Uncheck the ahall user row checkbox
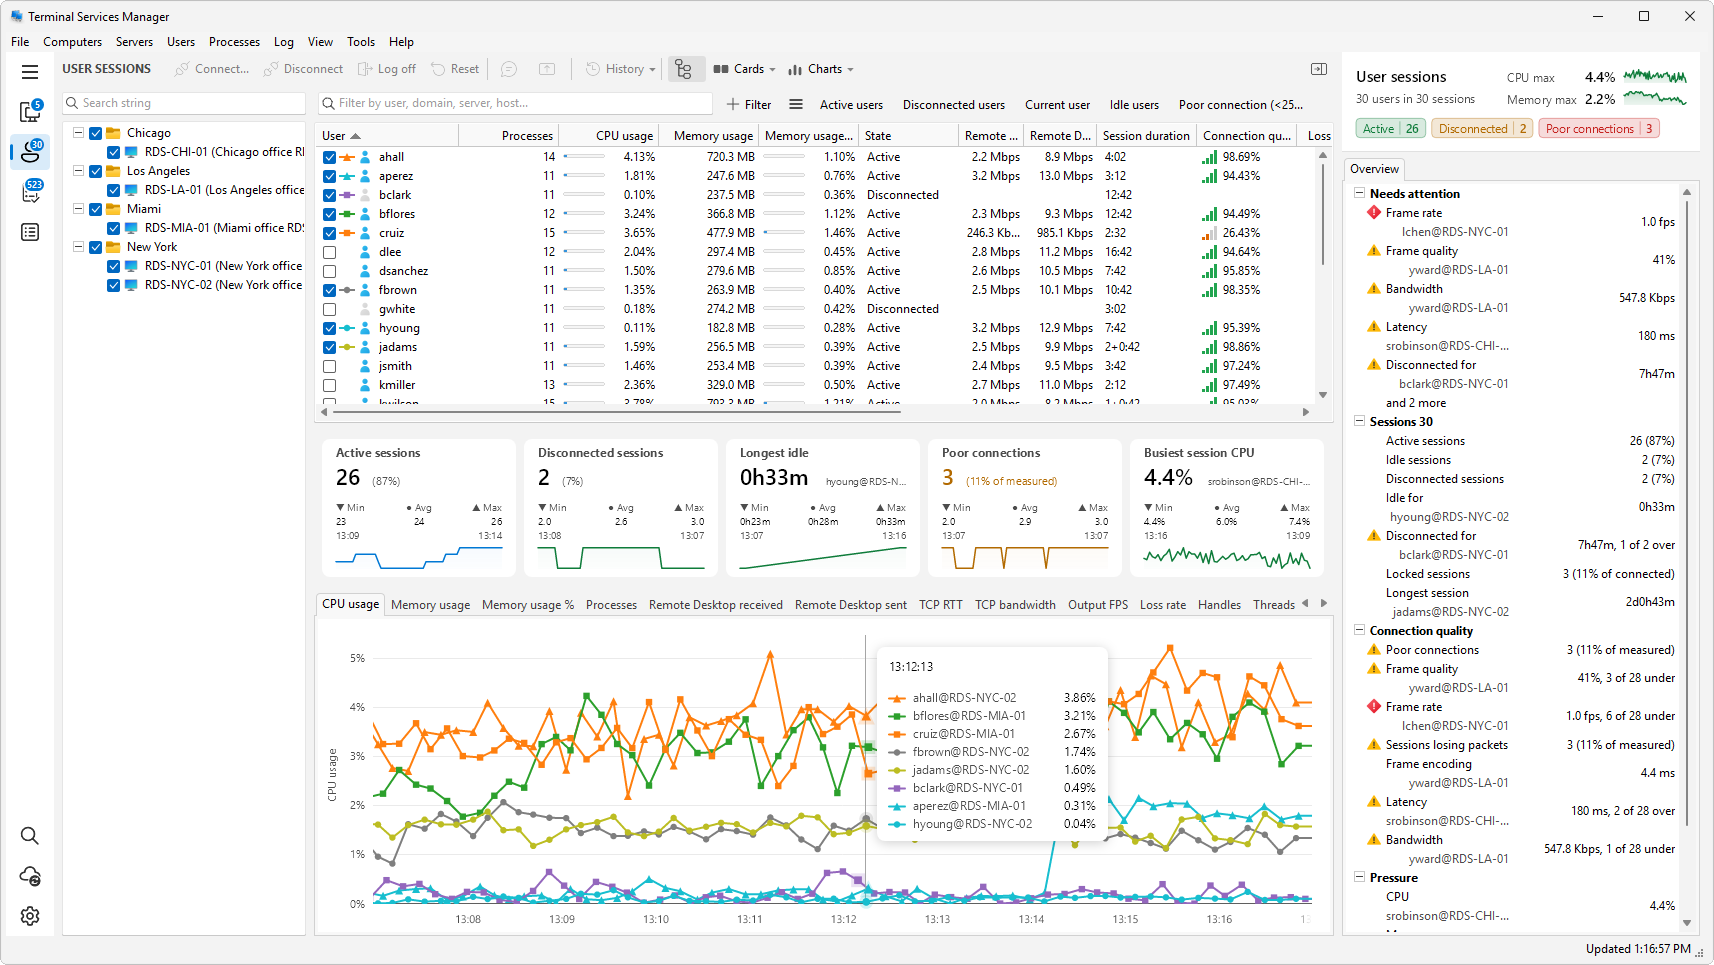Image resolution: width=1714 pixels, height=965 pixels. point(329,157)
